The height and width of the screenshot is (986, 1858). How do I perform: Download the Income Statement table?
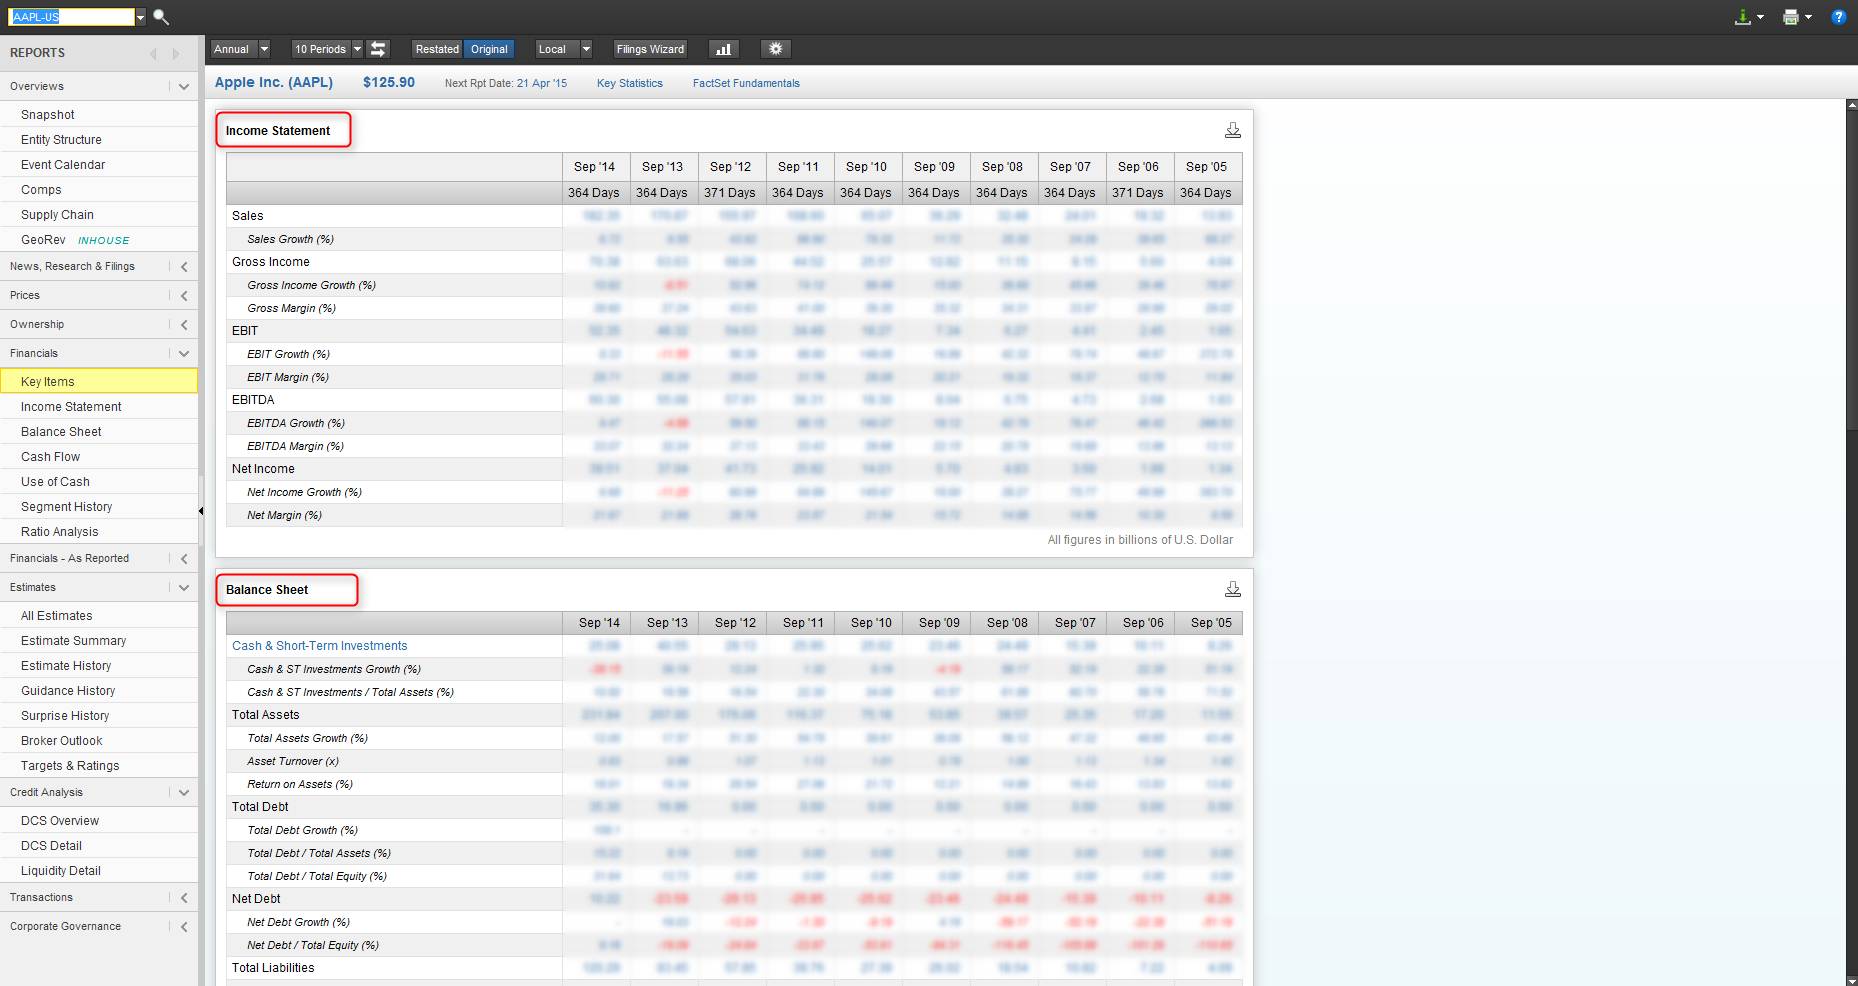coord(1232,130)
